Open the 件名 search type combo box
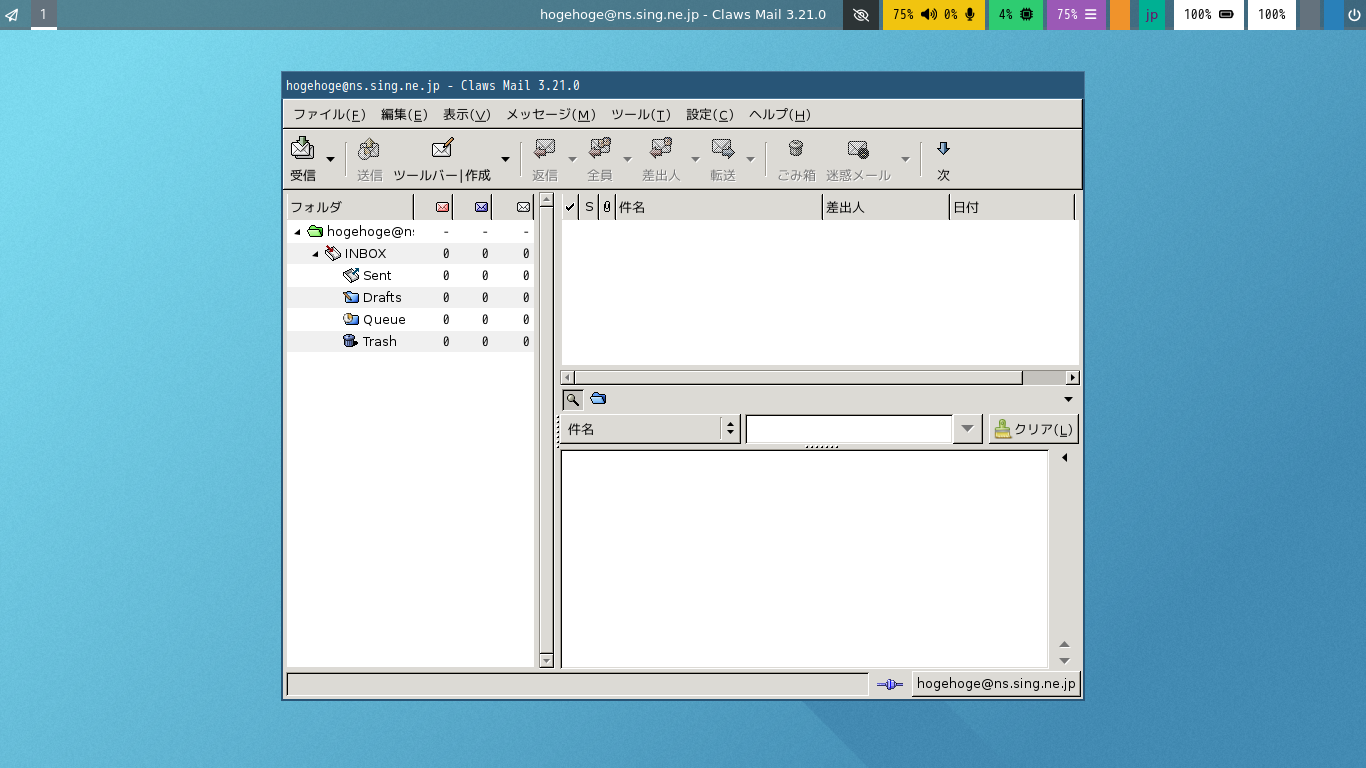 650,429
